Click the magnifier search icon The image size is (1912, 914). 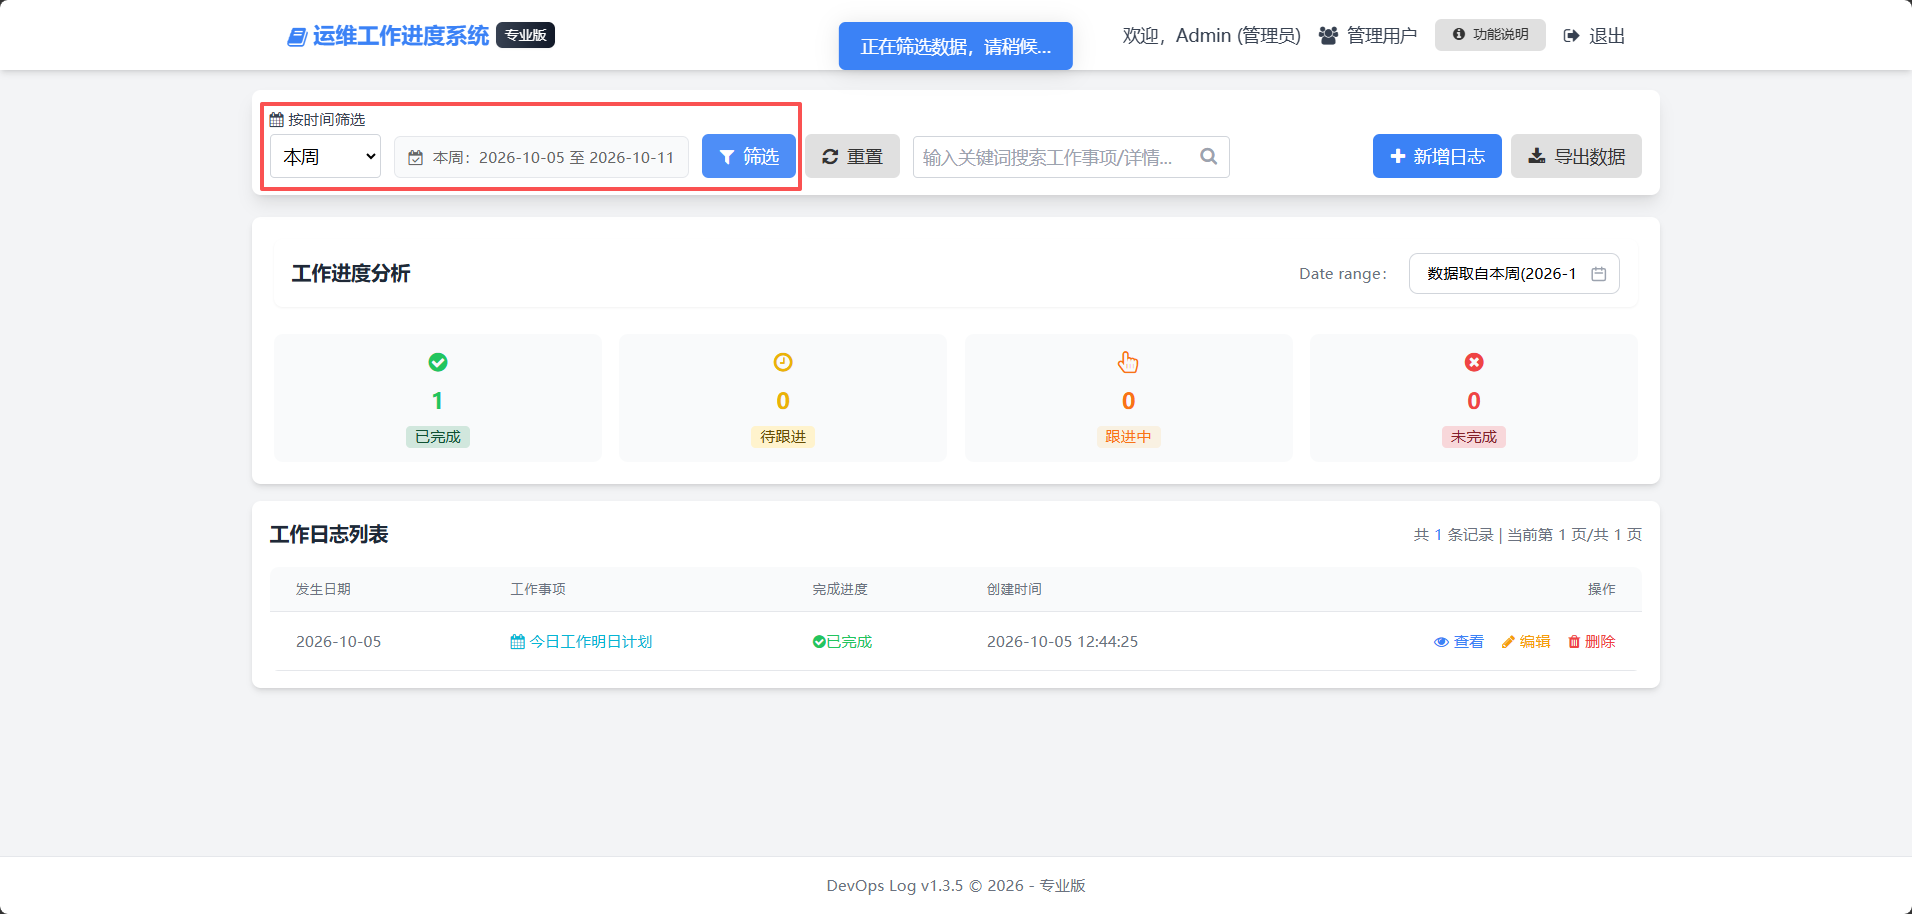point(1208,157)
